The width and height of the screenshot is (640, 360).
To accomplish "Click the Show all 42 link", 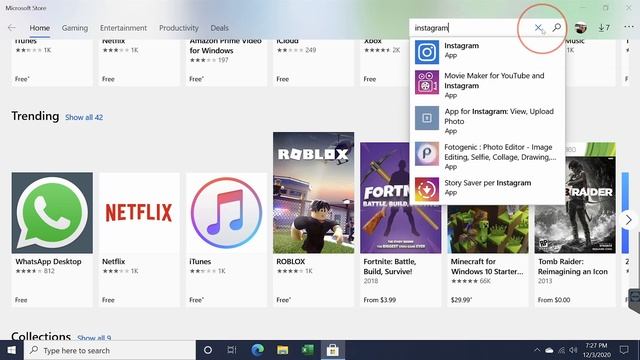I will [x=84, y=117].
